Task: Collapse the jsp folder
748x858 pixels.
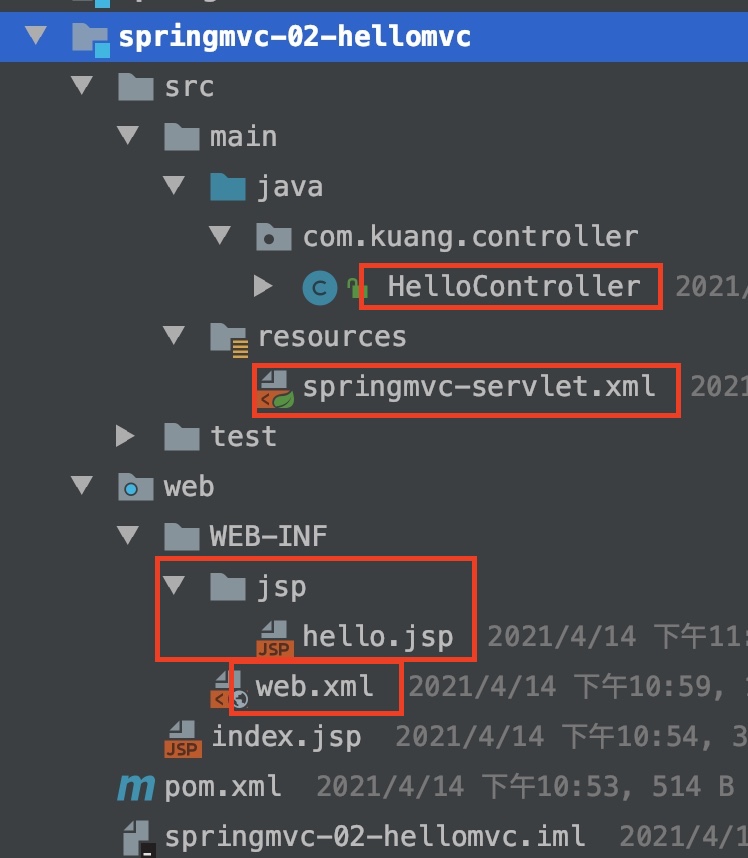Action: point(175,586)
